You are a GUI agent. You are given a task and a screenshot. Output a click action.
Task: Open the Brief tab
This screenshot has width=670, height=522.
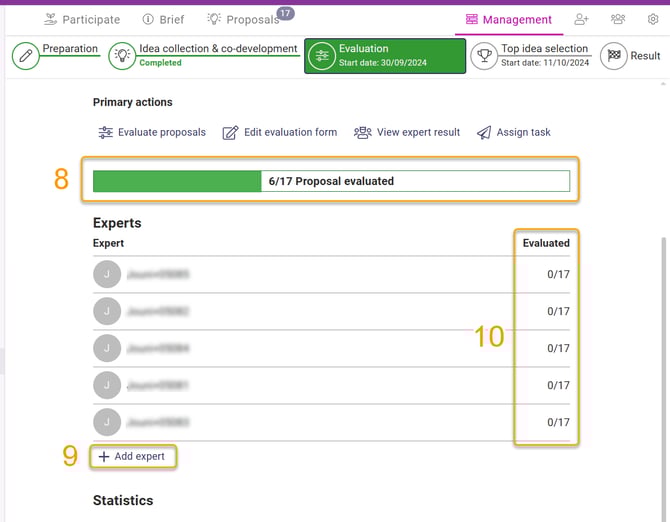pyautogui.click(x=163, y=20)
